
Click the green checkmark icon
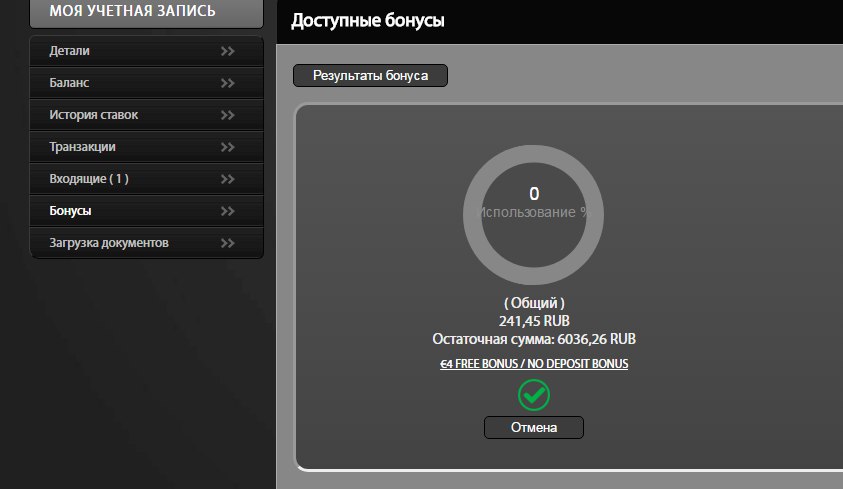pos(534,395)
